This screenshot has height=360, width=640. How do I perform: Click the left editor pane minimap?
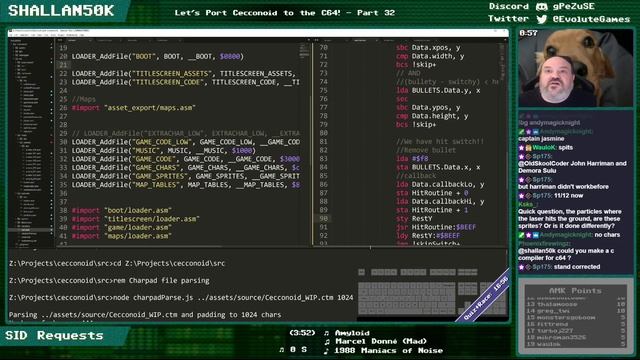(x=304, y=51)
